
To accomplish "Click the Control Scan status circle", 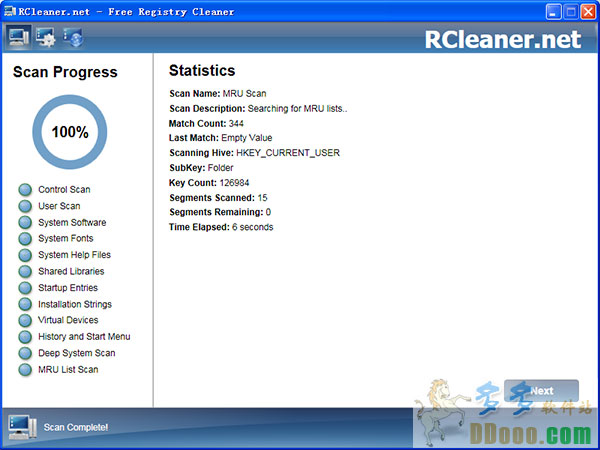I will click(x=25, y=189).
